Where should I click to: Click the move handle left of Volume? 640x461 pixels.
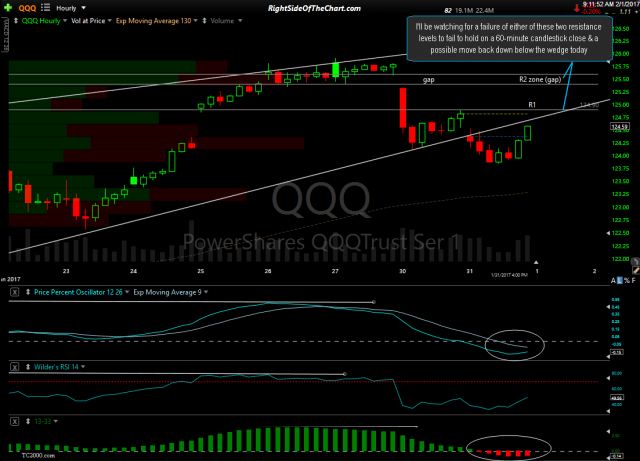click(204, 21)
